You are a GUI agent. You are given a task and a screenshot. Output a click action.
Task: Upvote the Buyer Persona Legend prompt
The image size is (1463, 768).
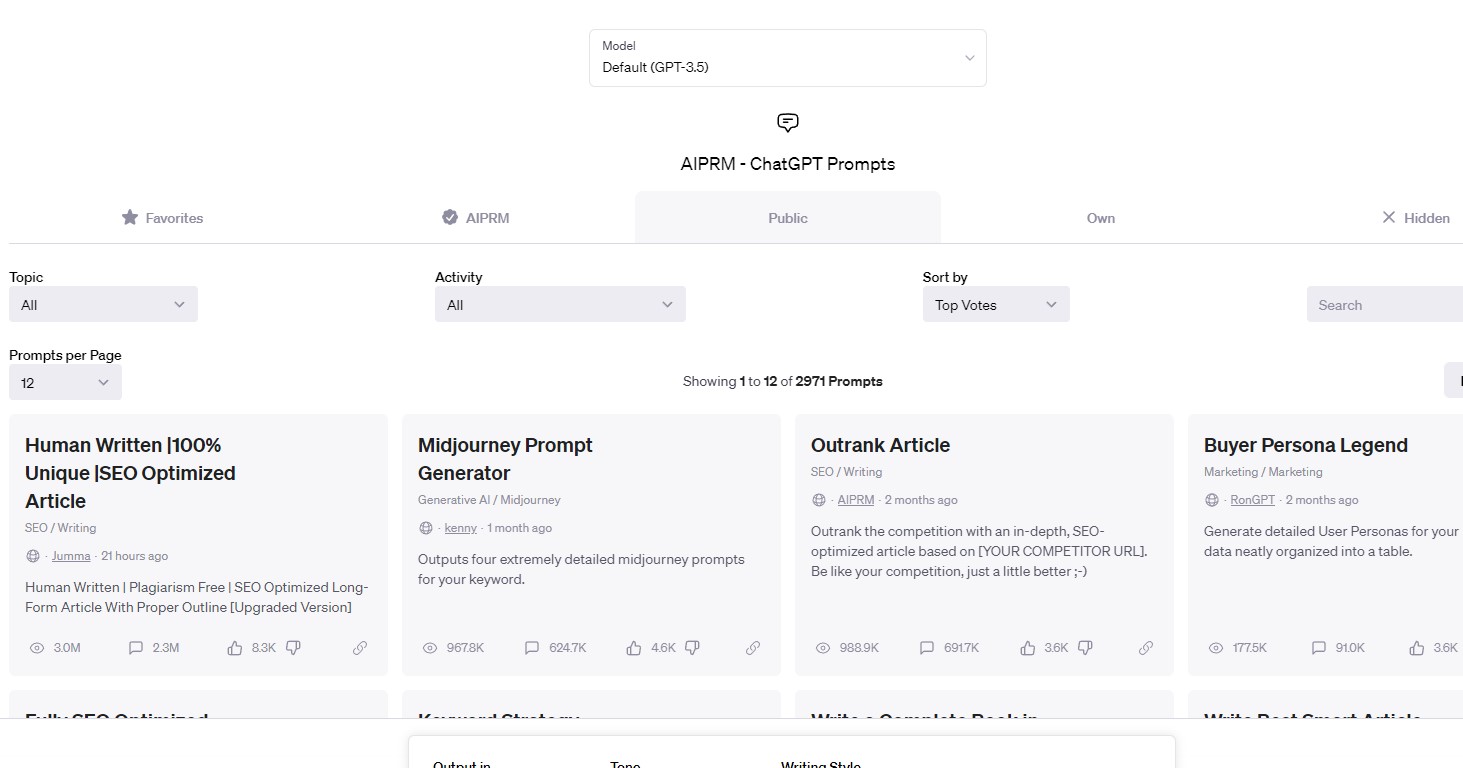[x=1417, y=648]
